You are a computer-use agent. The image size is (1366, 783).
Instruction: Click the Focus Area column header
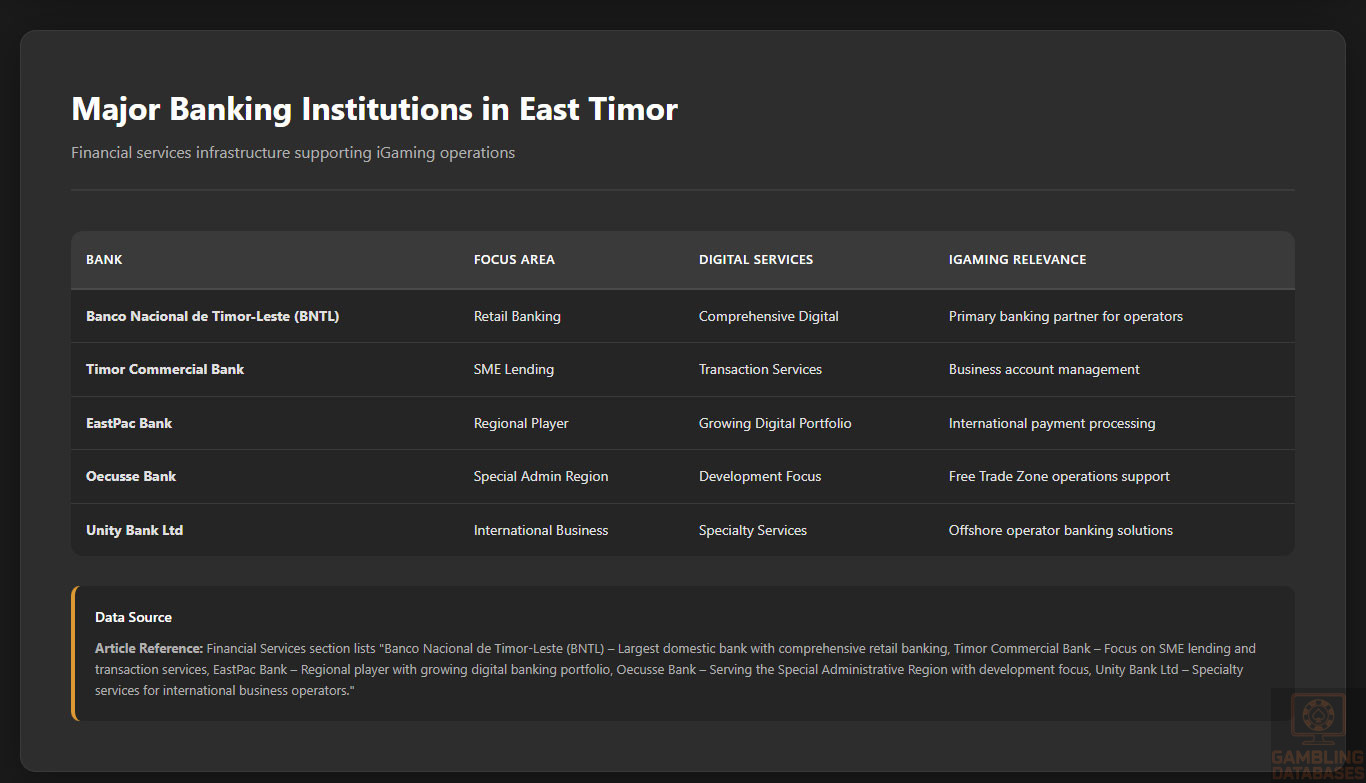[x=514, y=259]
